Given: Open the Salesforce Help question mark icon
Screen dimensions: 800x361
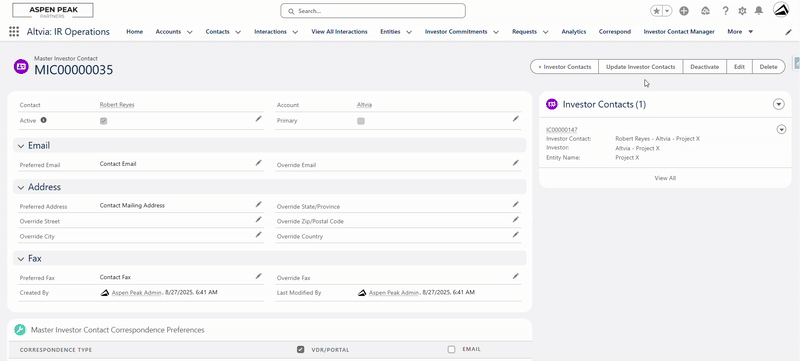Looking at the screenshot, I should [x=725, y=11].
